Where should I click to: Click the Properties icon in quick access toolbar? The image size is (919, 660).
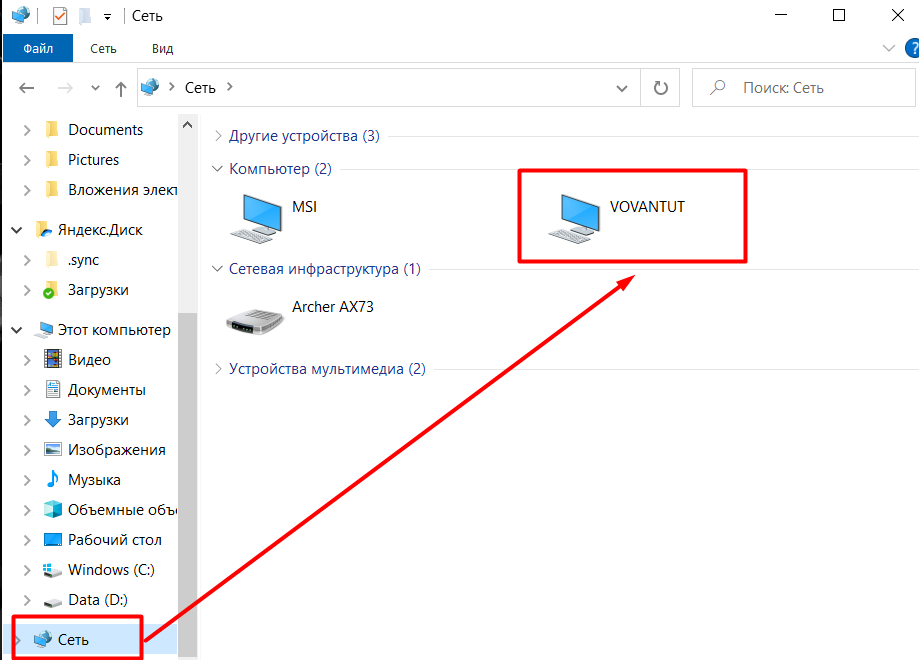[x=60, y=16]
